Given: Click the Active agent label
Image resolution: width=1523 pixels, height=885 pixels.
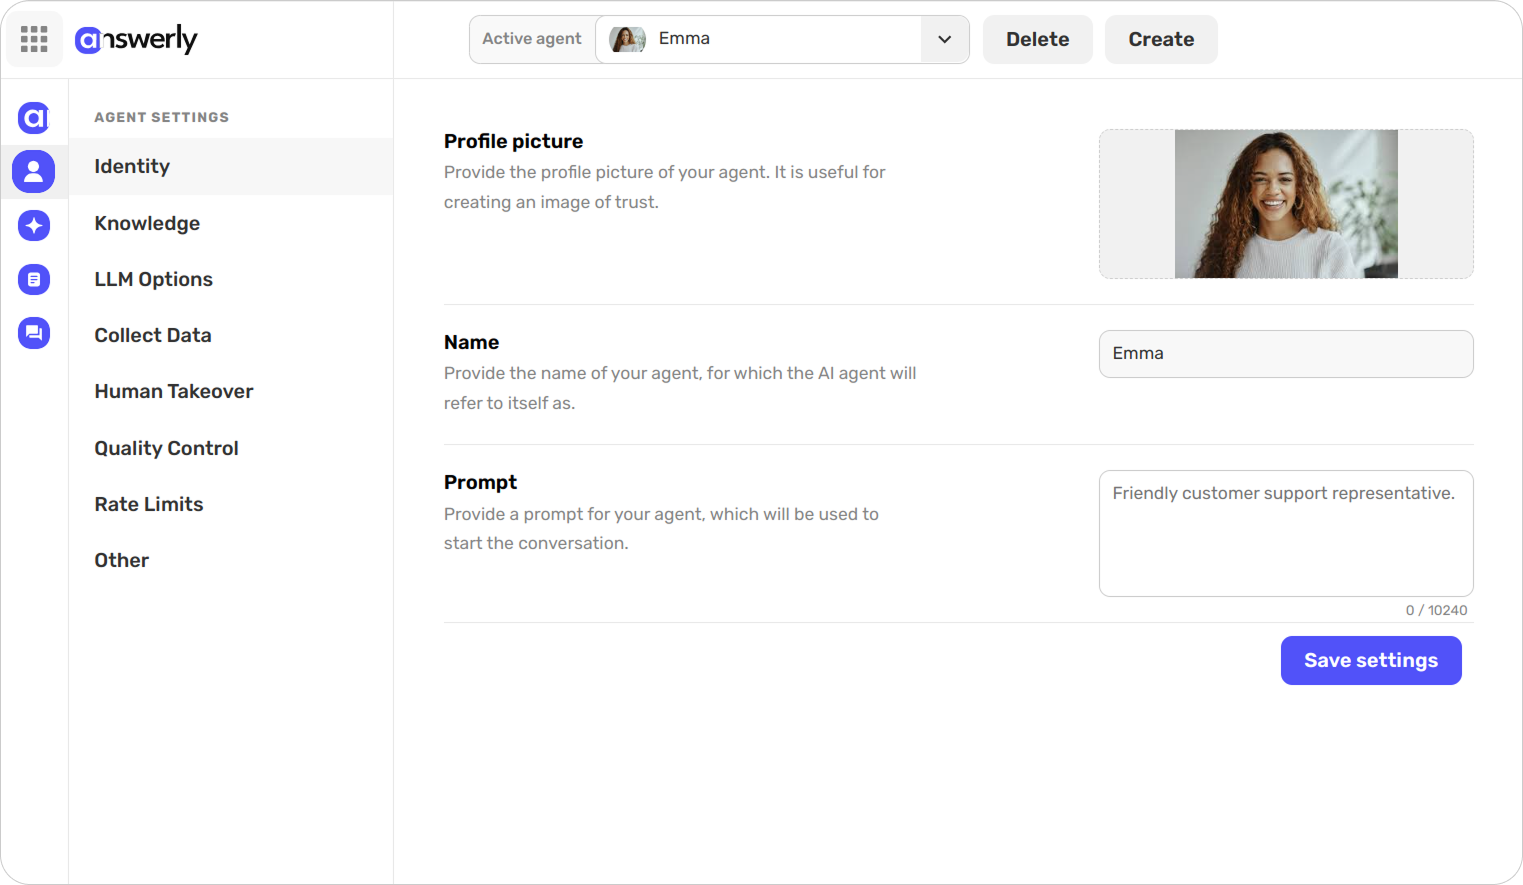Looking at the screenshot, I should [x=532, y=39].
